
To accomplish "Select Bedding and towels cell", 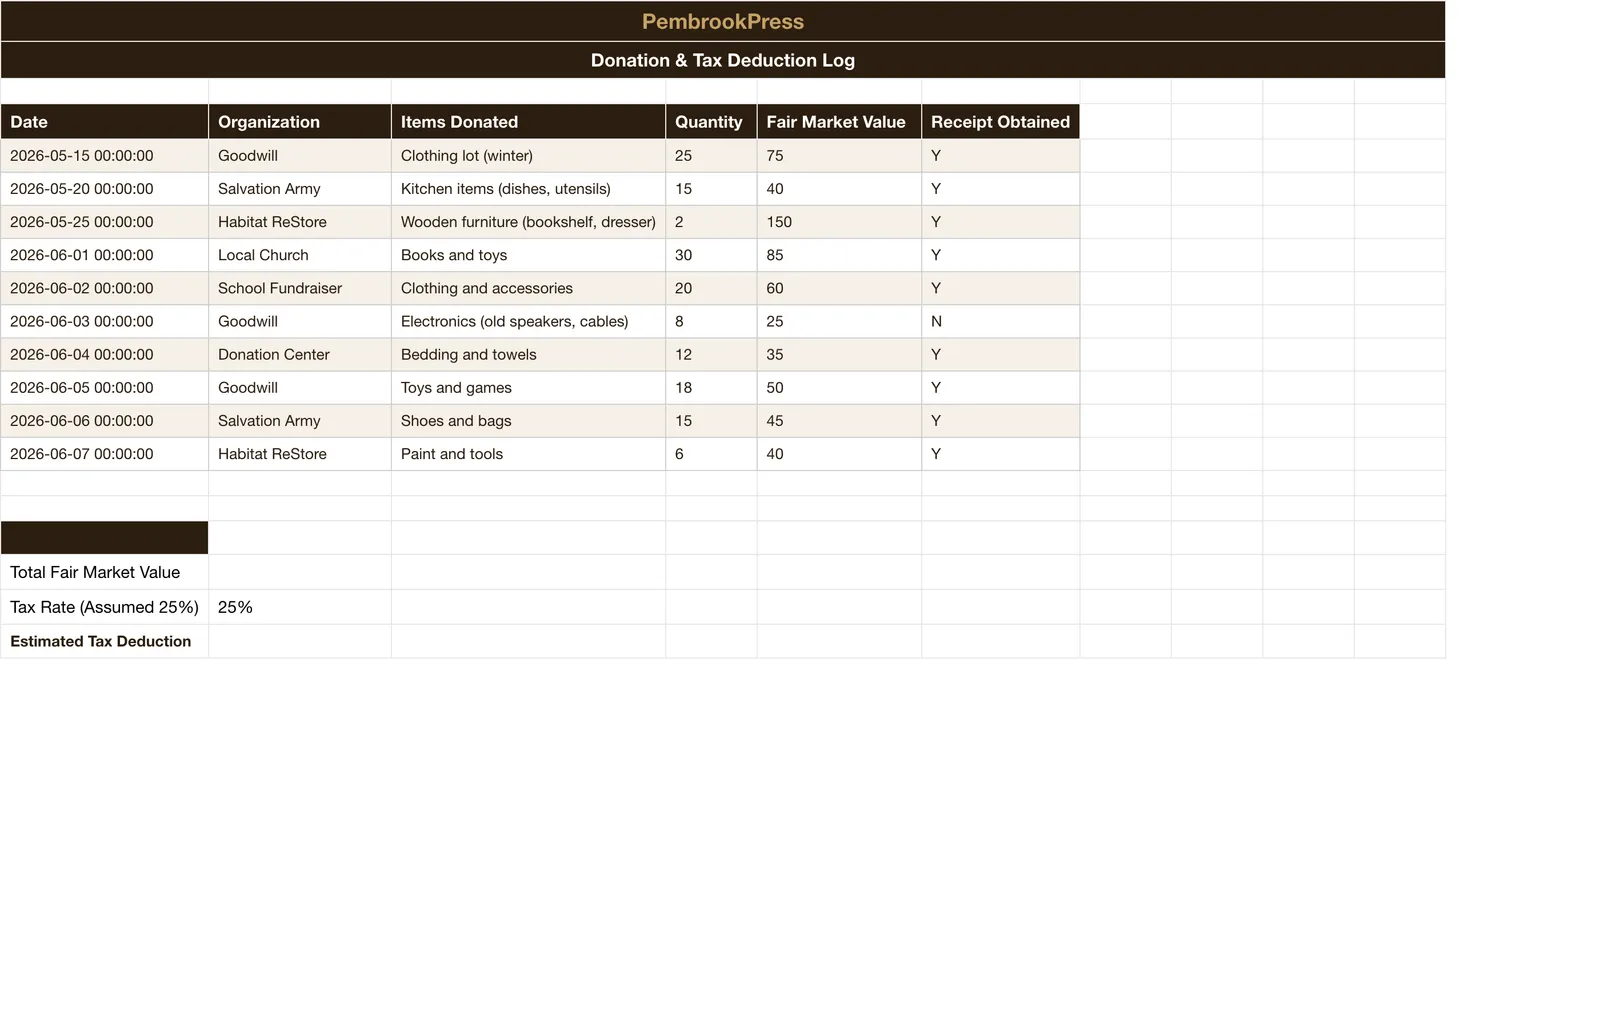I will pyautogui.click(x=528, y=354).
